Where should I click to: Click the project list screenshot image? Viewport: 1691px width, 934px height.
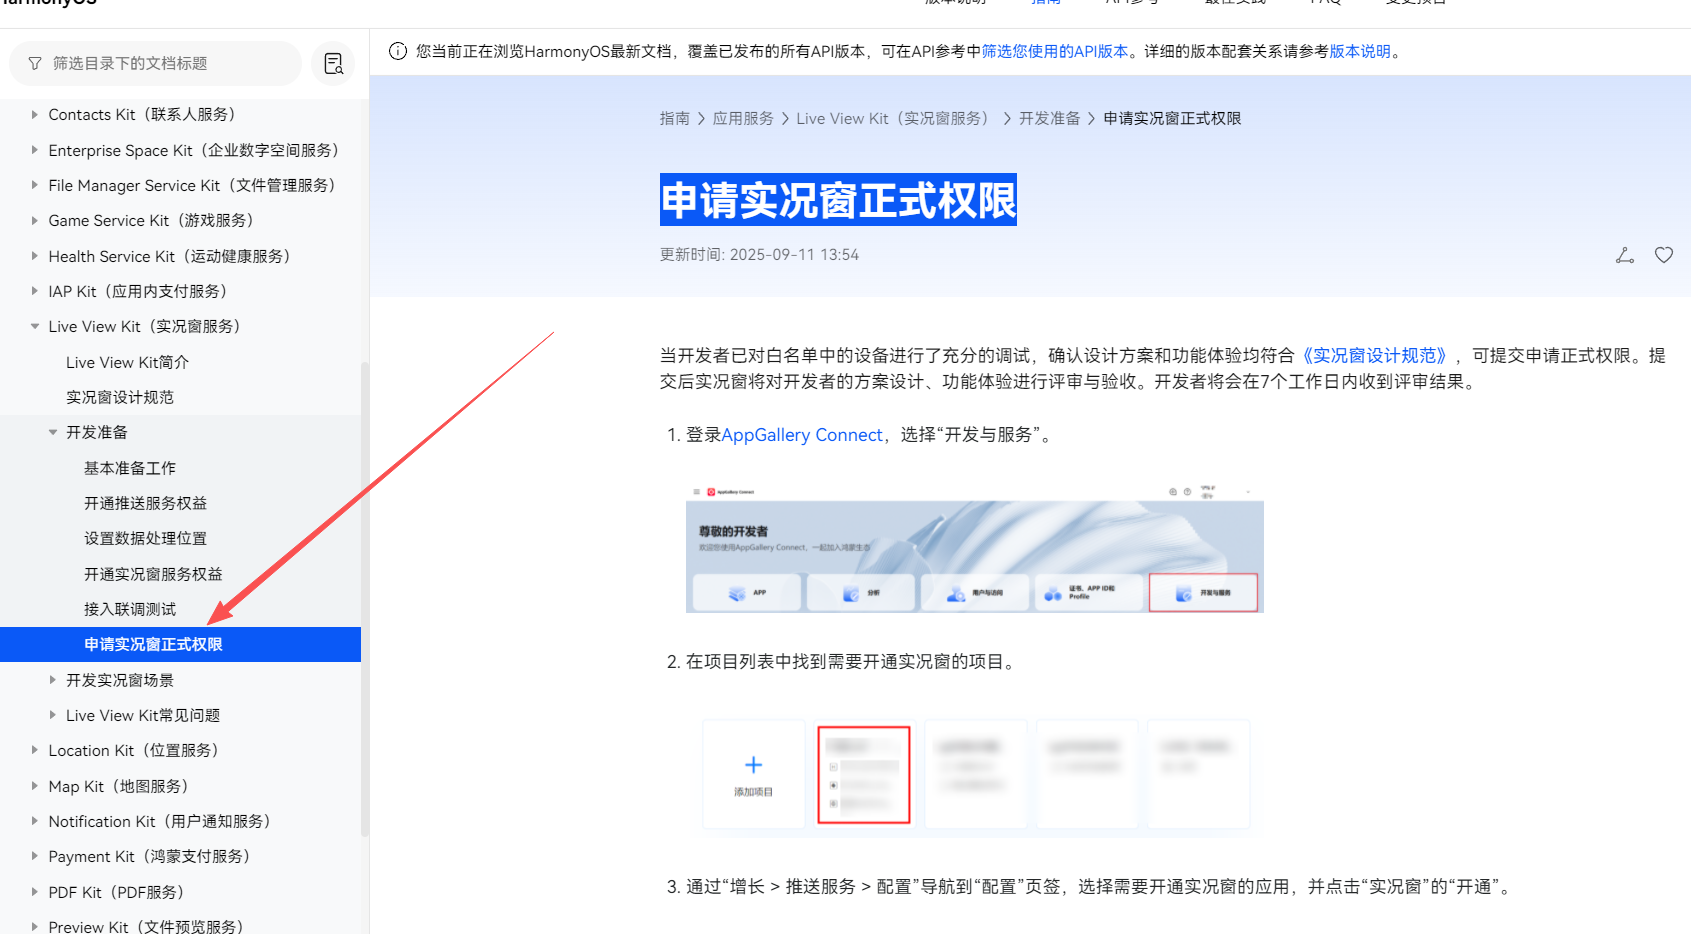coord(975,774)
